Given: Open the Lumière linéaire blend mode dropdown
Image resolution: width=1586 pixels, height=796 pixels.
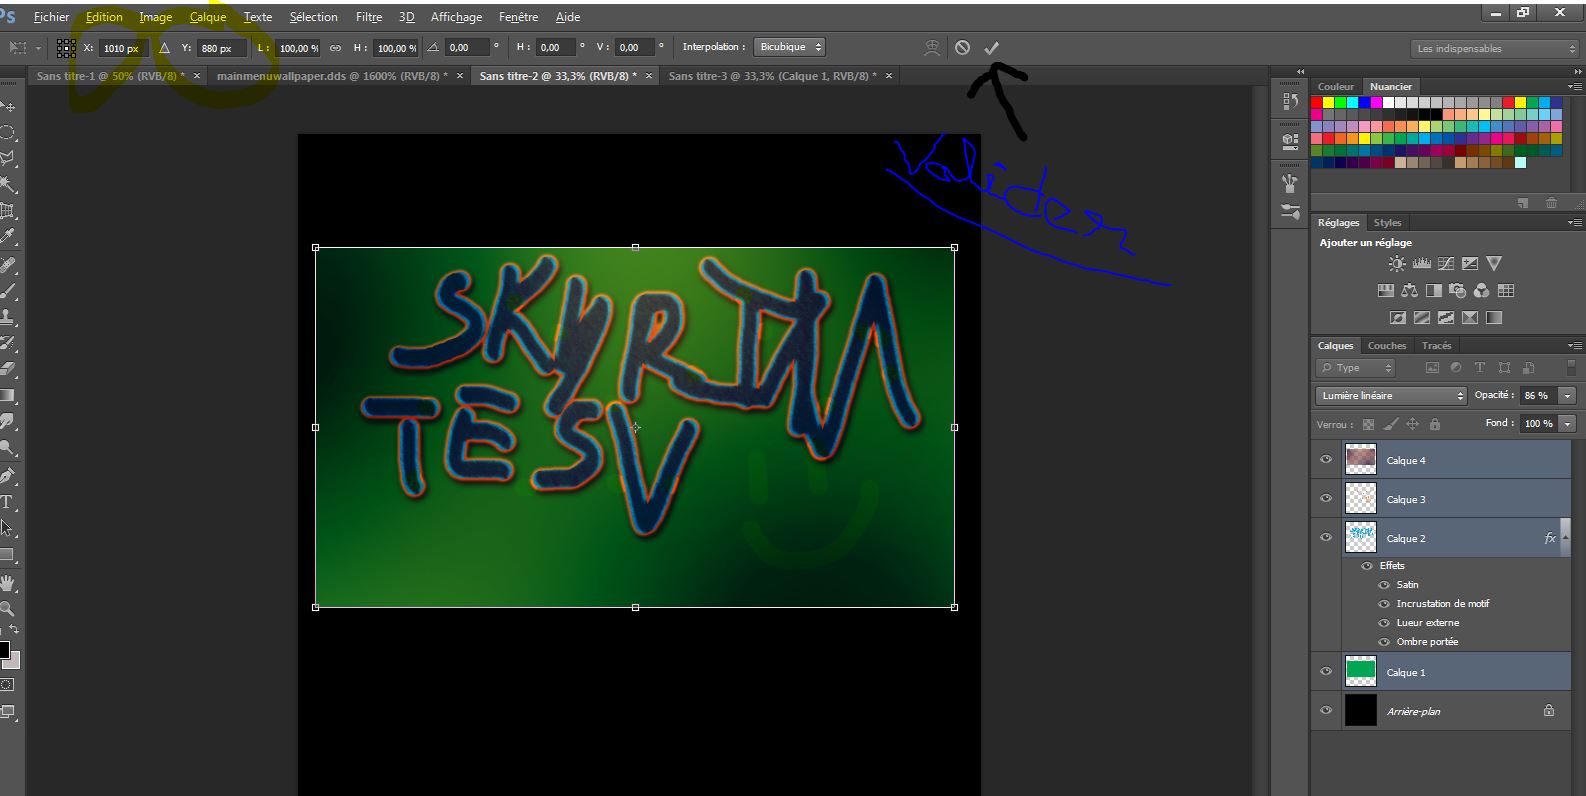Looking at the screenshot, I should click(x=1390, y=396).
